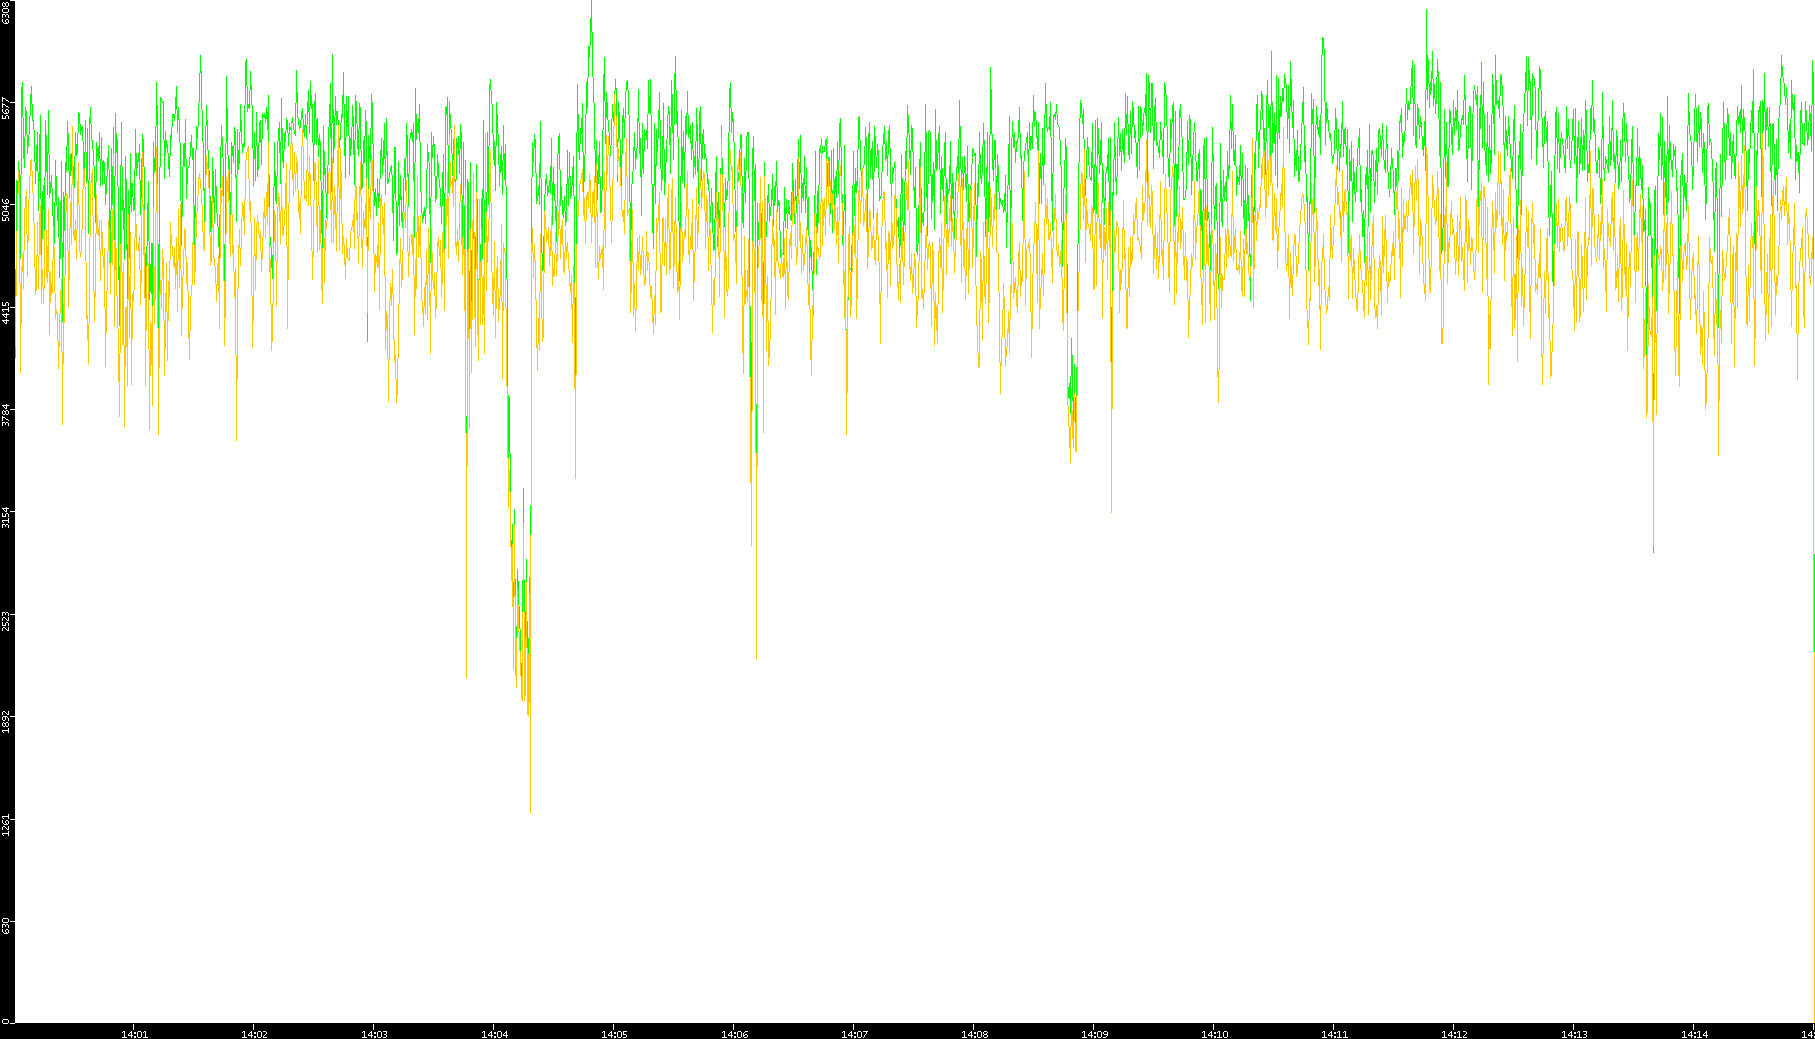
Task: Click the 14:01 time axis label
Action: 134,1034
